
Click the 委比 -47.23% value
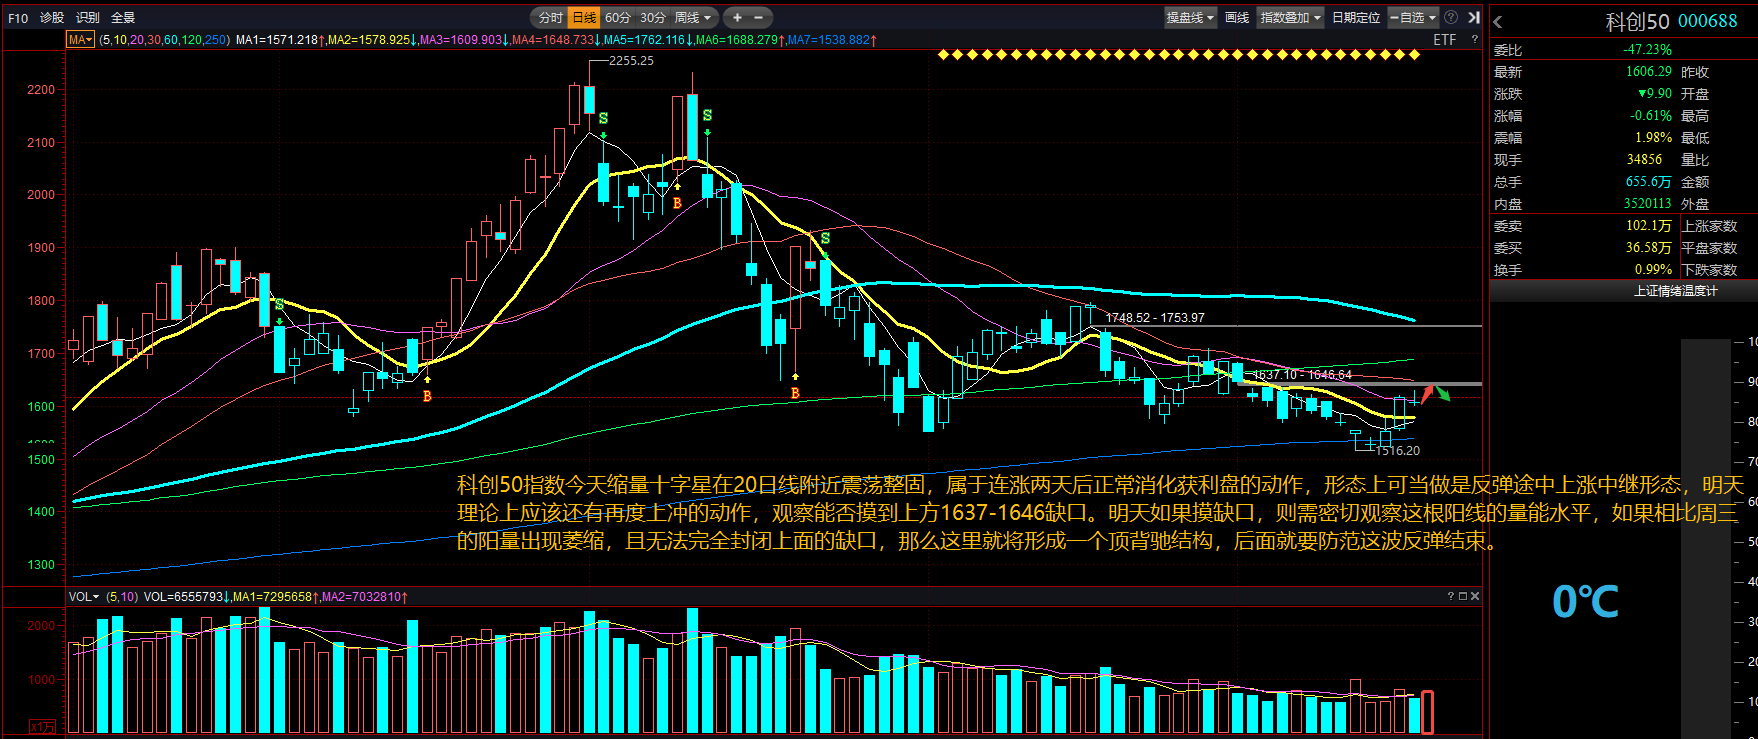[x=1647, y=50]
